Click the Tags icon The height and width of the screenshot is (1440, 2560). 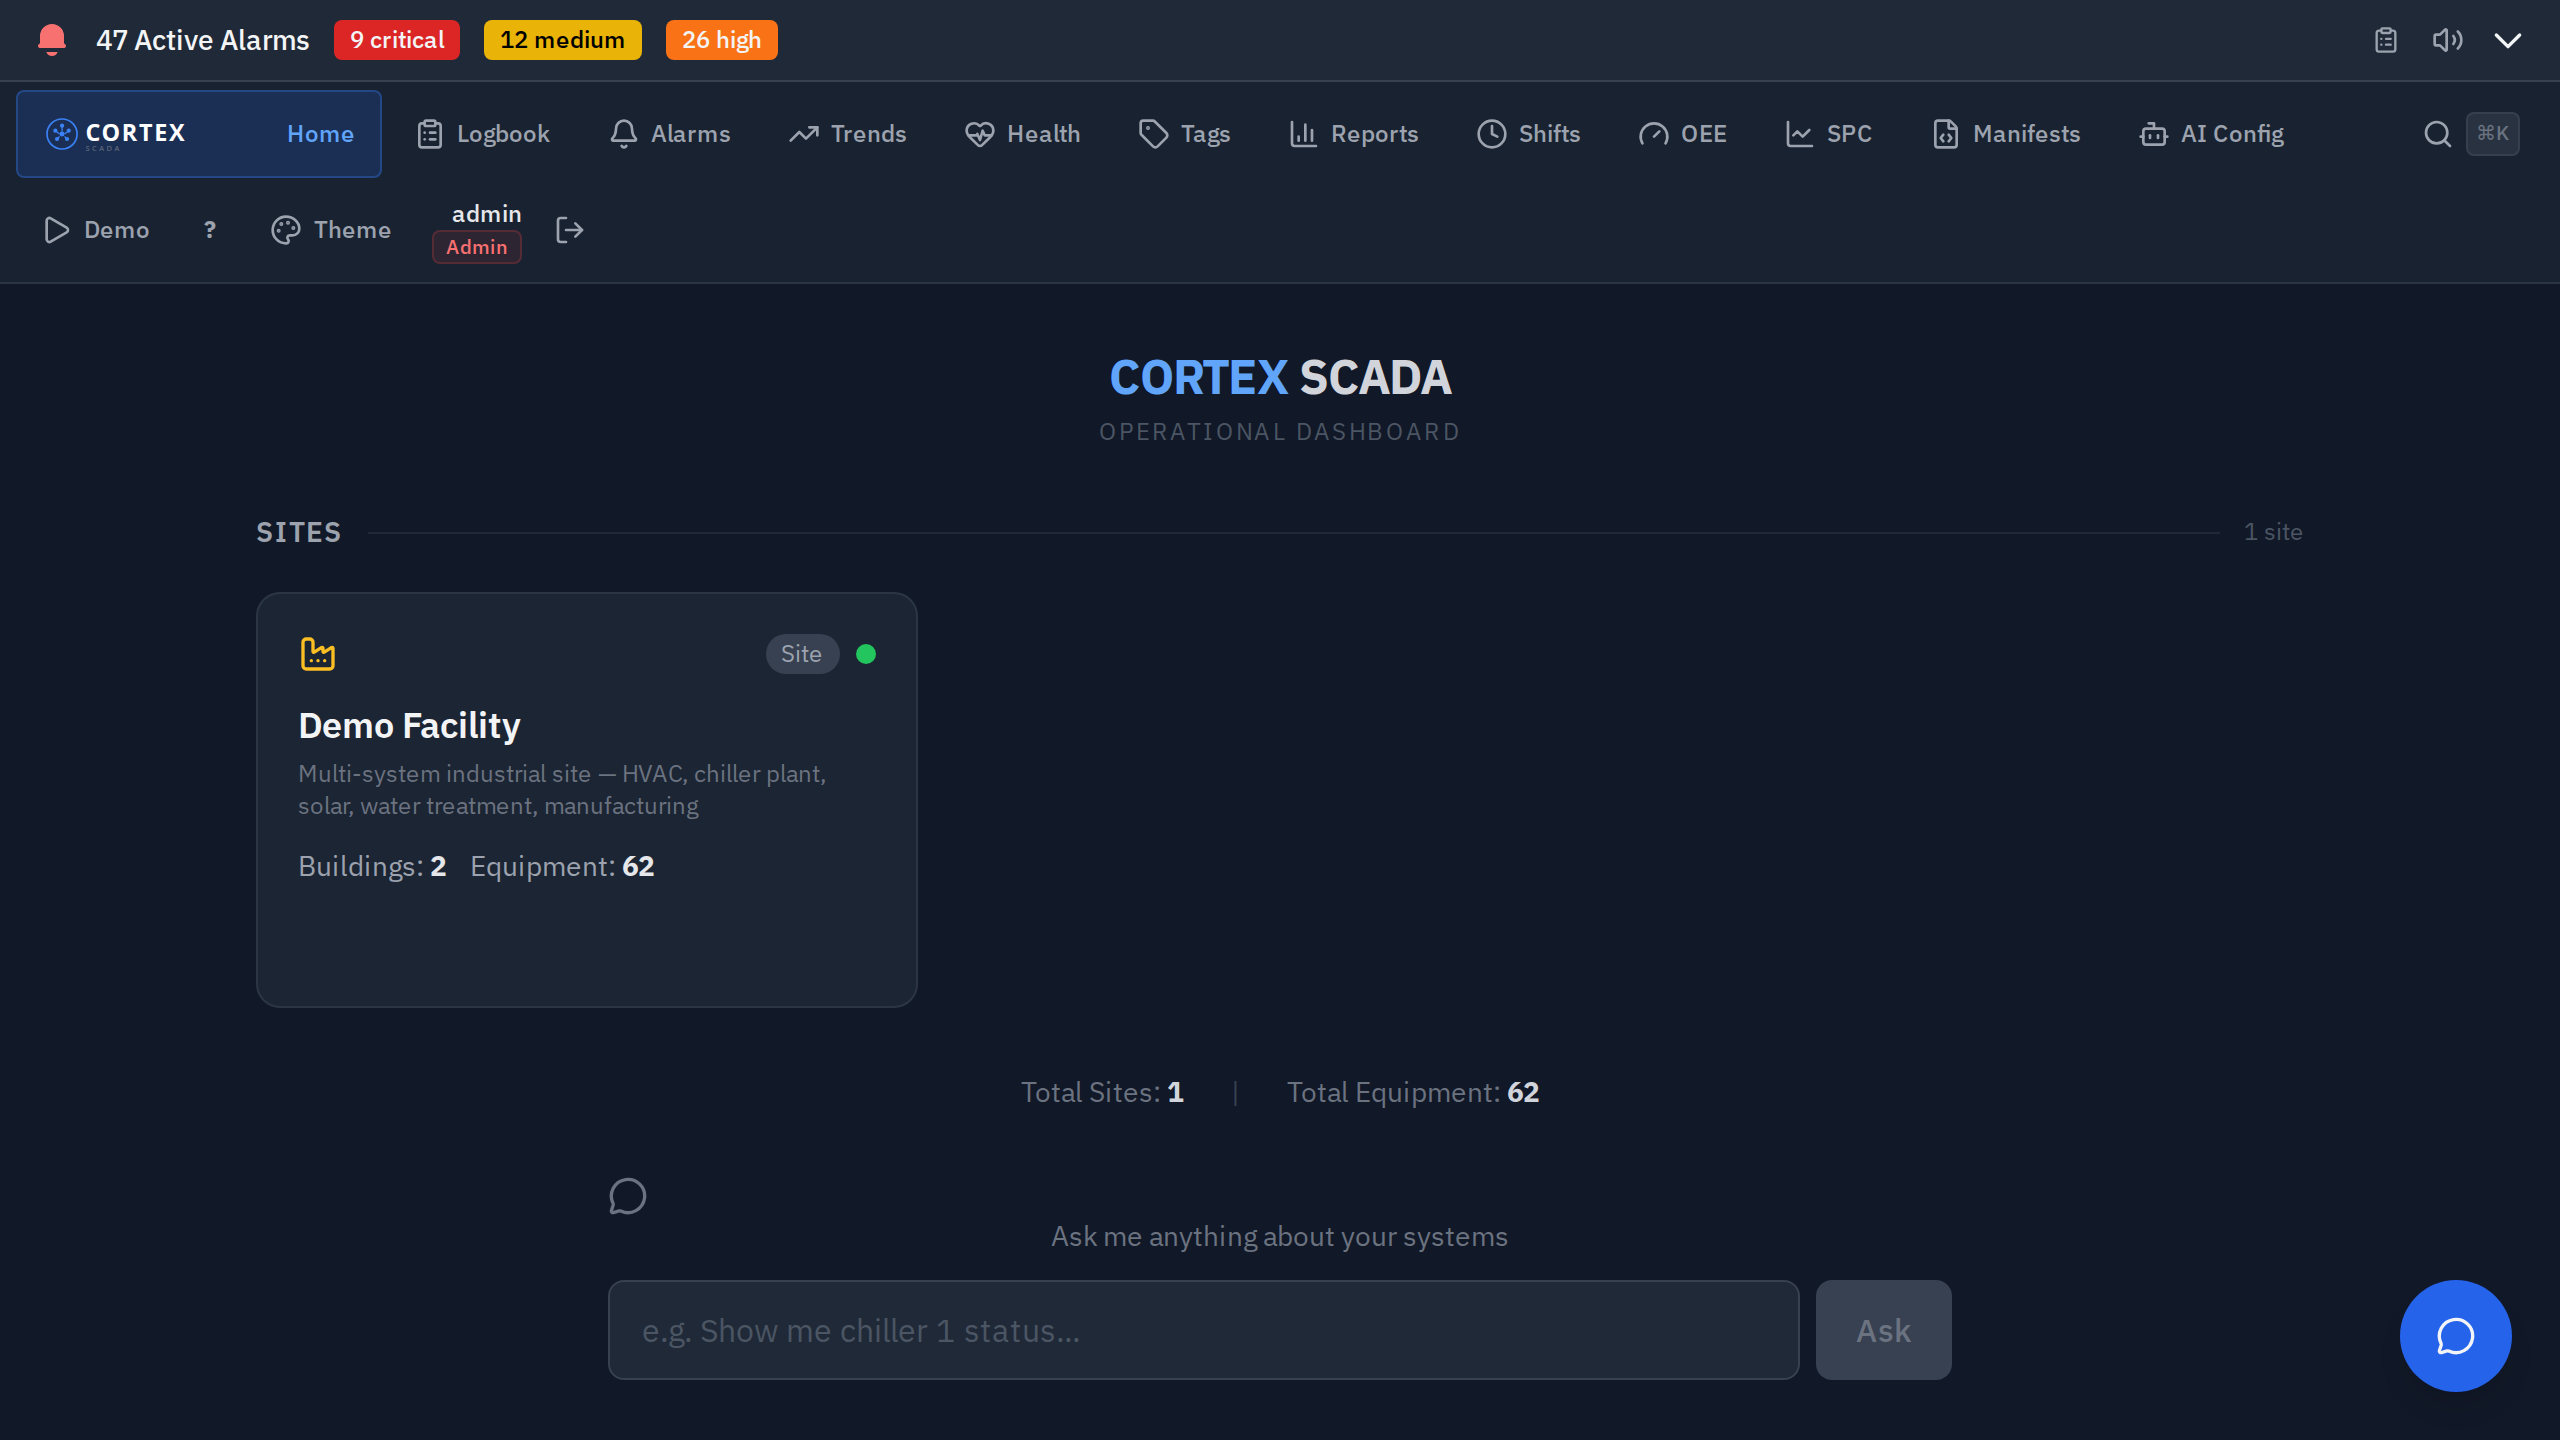click(x=1152, y=133)
